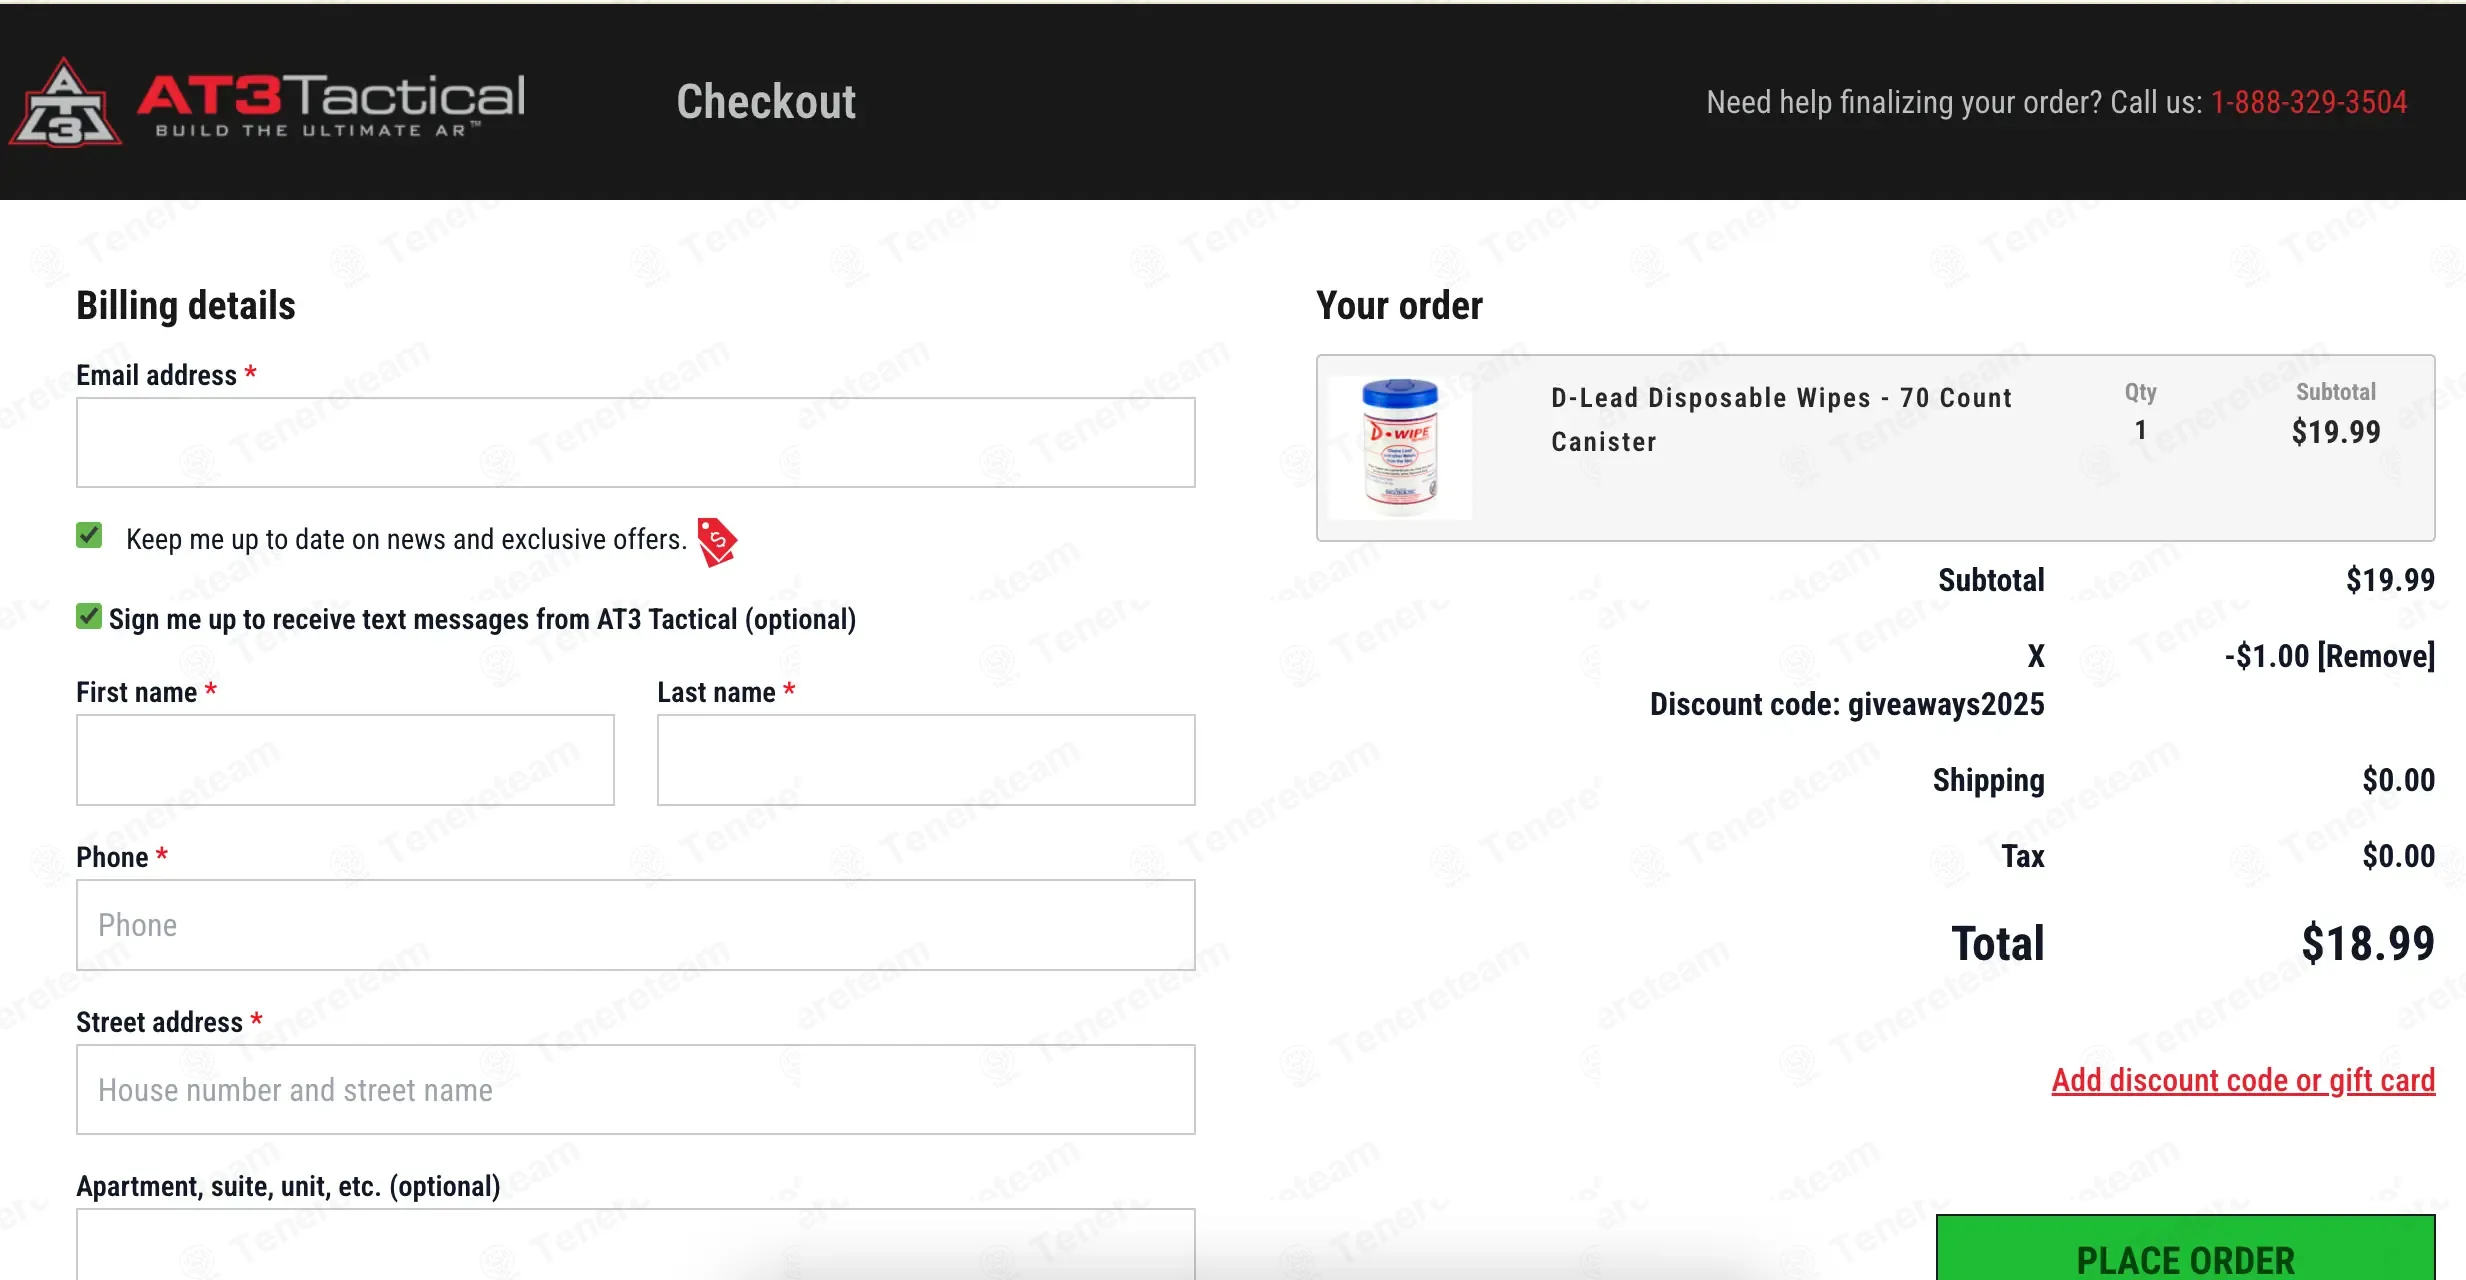This screenshot has height=1280, width=2466.
Task: Focus the Email address field
Action: [x=635, y=443]
